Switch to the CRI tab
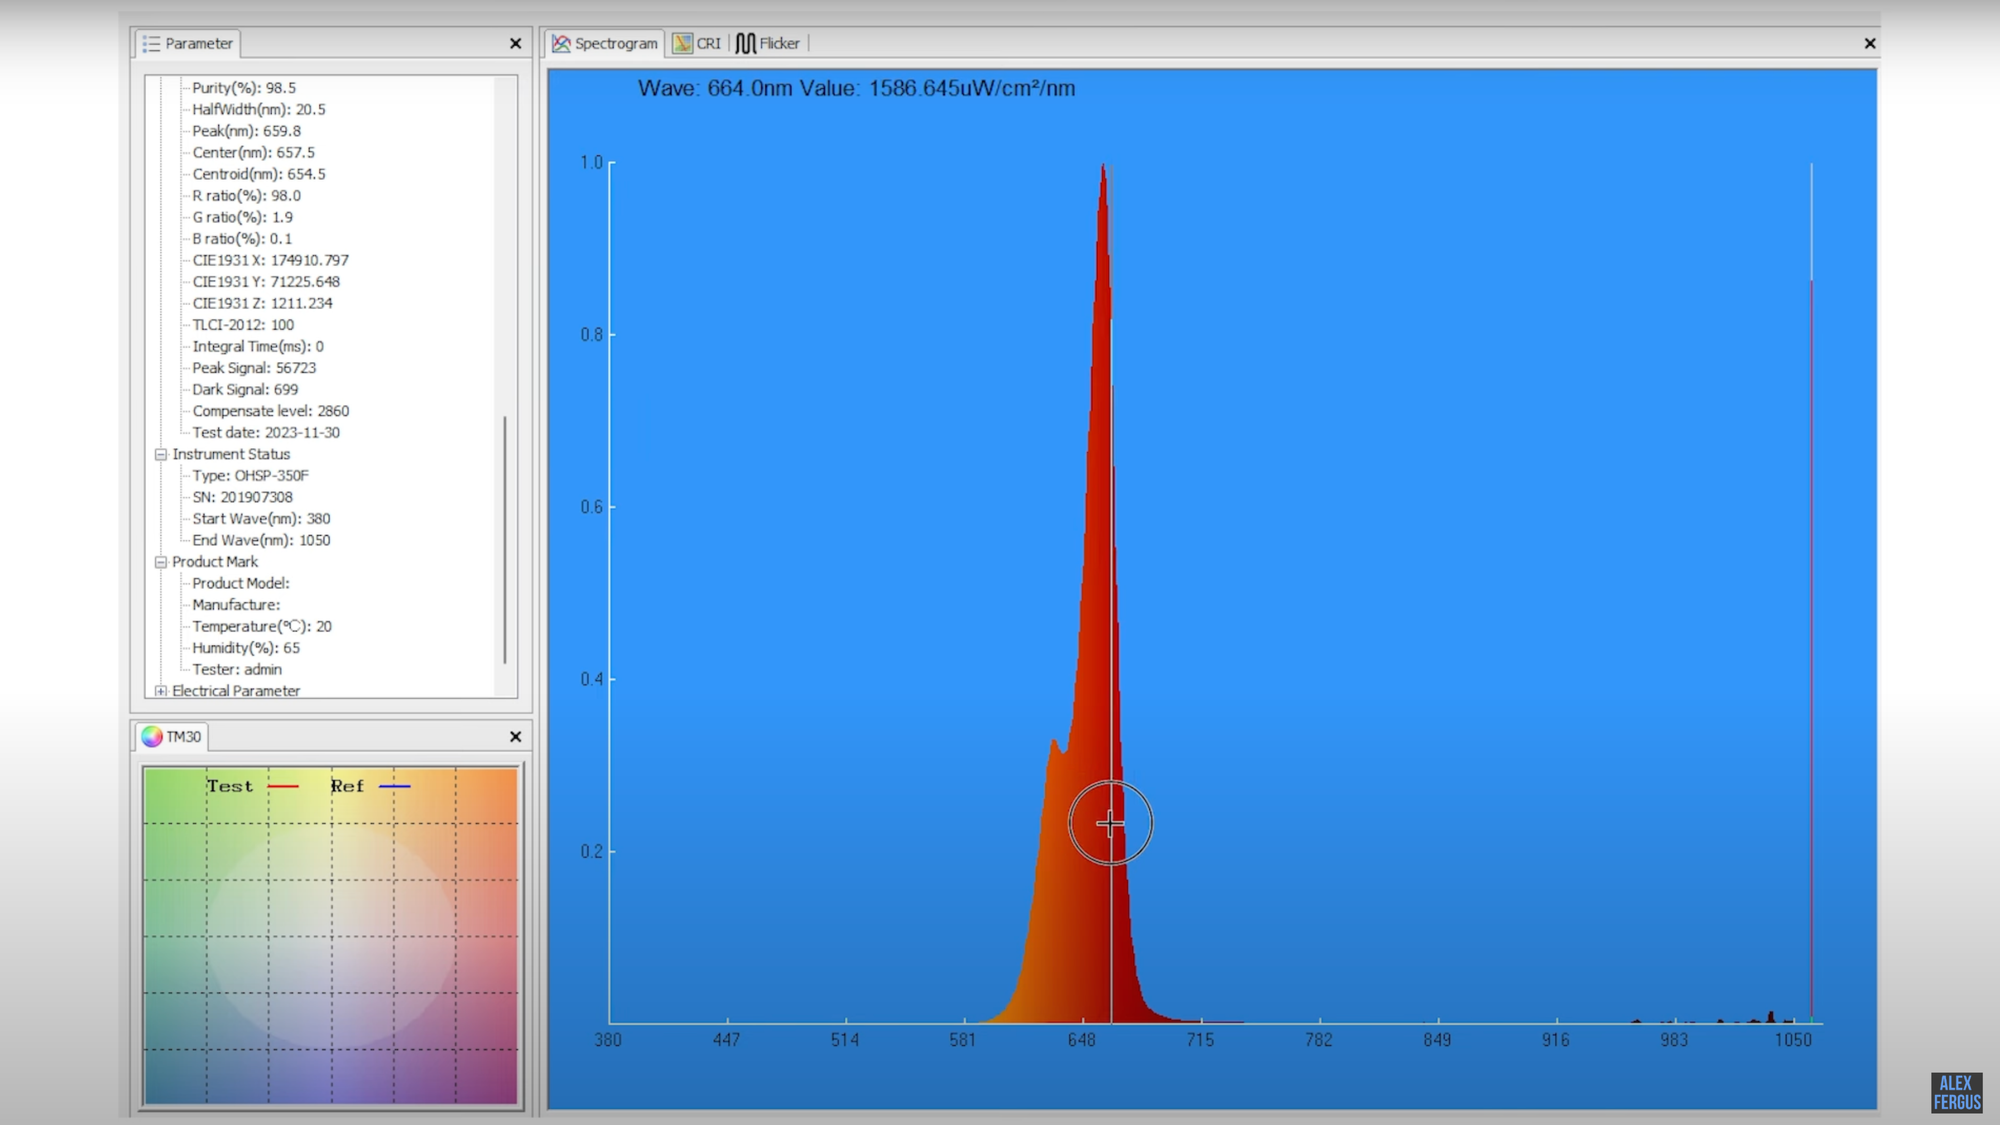The width and height of the screenshot is (2000, 1125). point(708,43)
